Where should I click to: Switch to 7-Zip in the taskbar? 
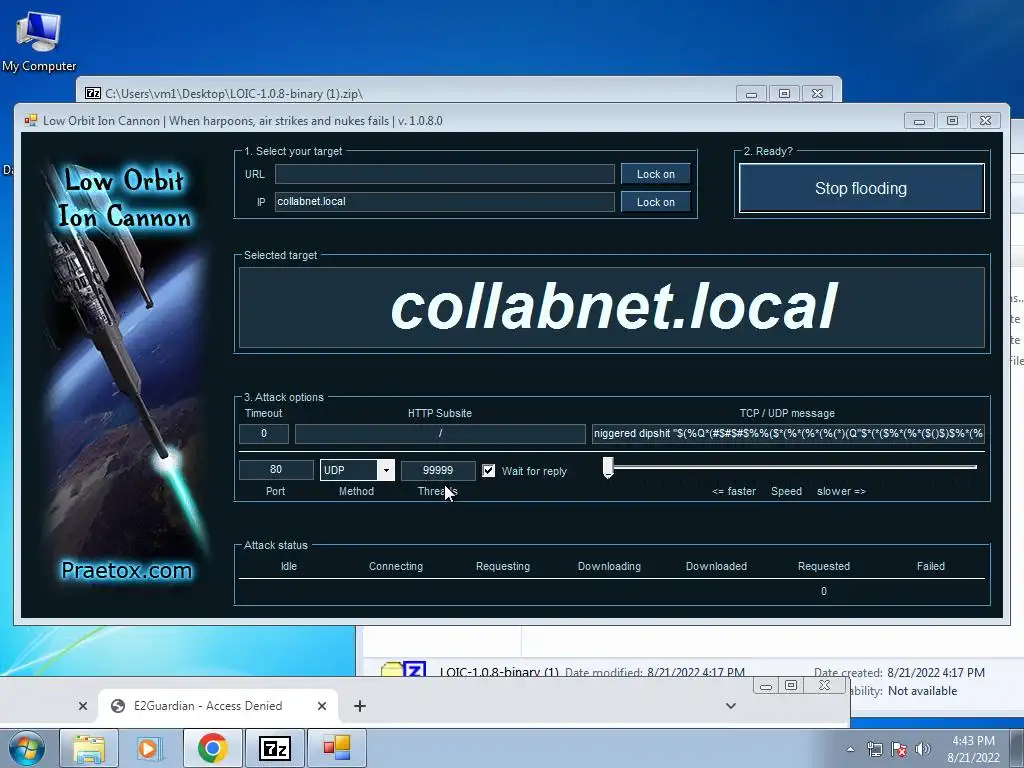[274, 748]
